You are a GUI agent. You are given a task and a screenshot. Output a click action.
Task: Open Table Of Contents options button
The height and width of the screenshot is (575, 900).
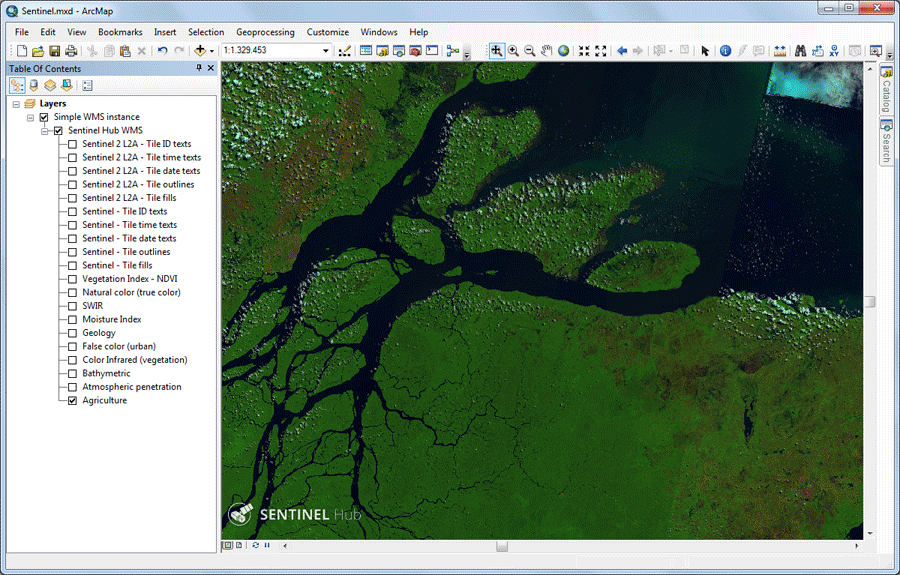(87, 86)
